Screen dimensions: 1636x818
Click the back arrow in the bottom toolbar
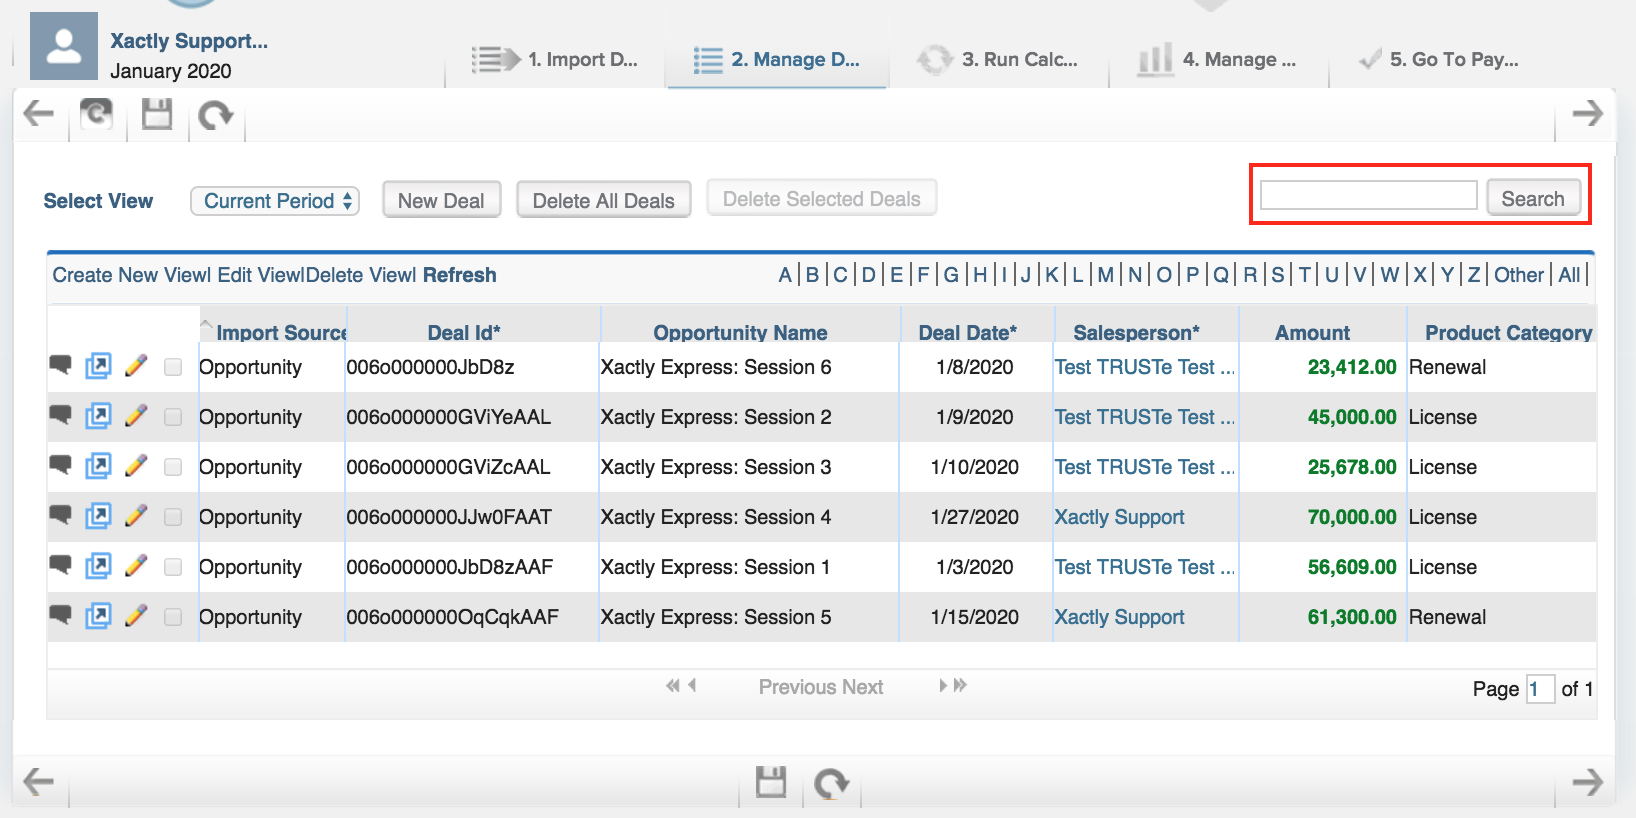pos(38,781)
